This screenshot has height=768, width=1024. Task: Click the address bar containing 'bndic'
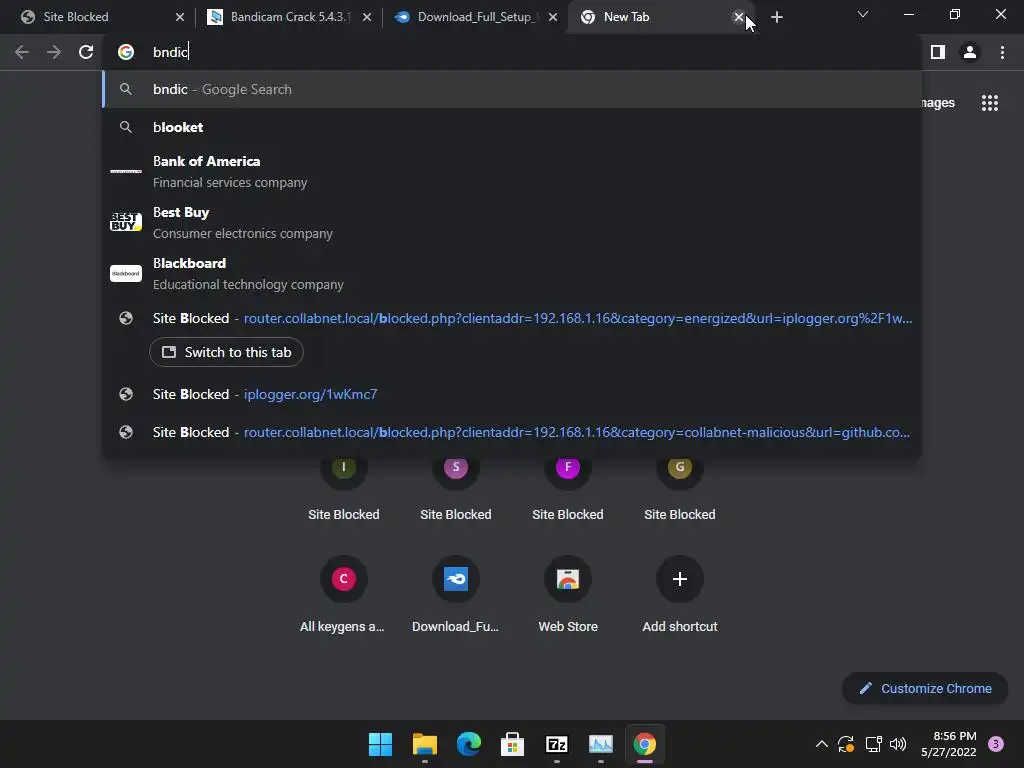(x=512, y=52)
